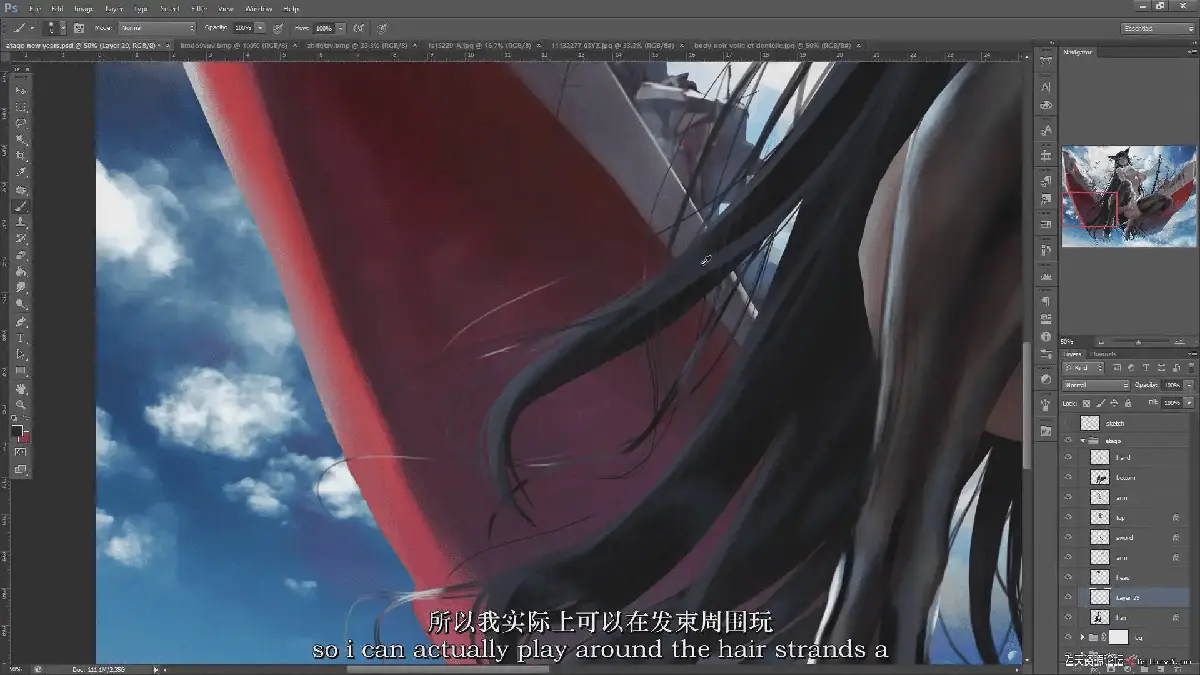Toggle visibility of Layer 20
Viewport: 1200px width, 675px height.
click(x=1068, y=597)
